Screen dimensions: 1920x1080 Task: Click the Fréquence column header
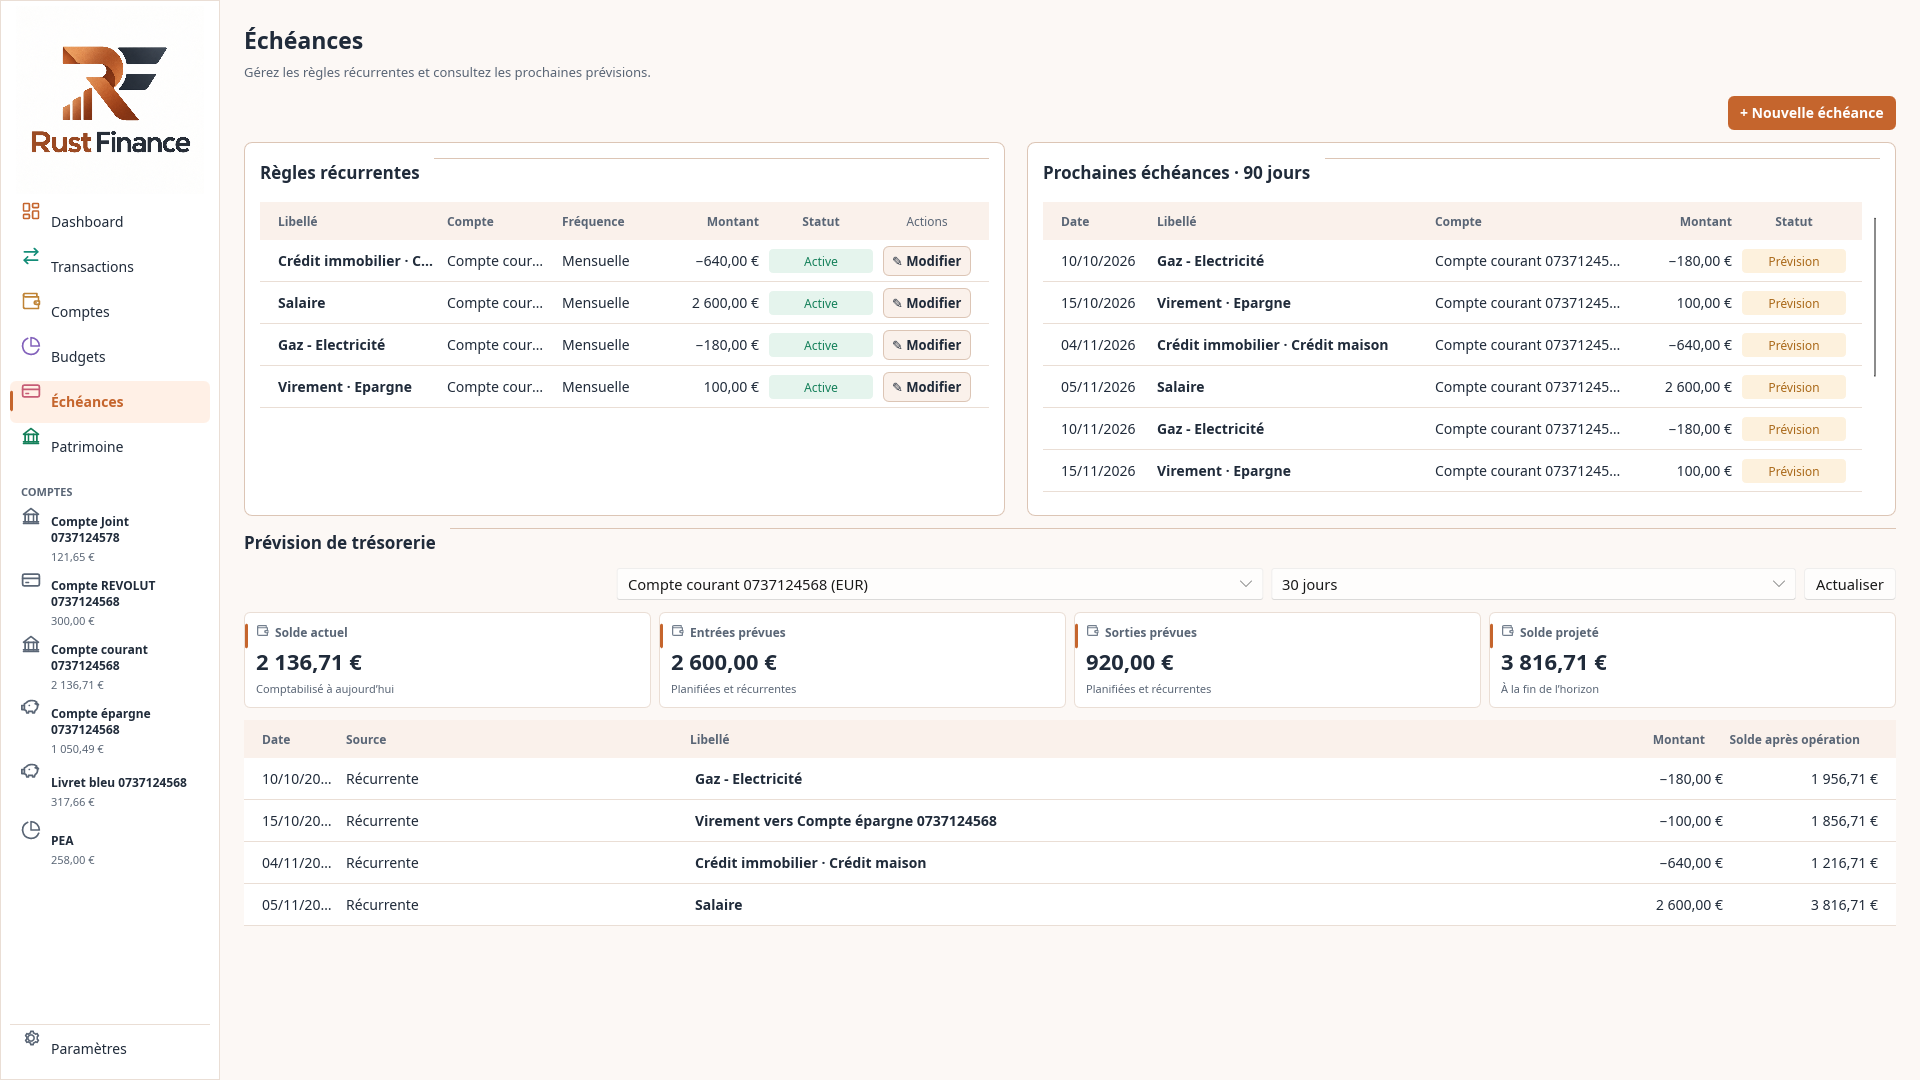(593, 221)
